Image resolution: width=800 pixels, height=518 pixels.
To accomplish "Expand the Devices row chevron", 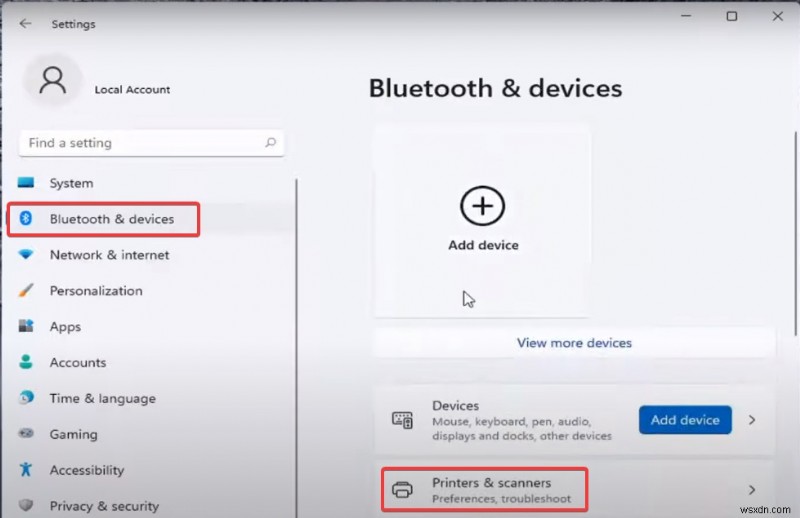I will click(x=753, y=420).
